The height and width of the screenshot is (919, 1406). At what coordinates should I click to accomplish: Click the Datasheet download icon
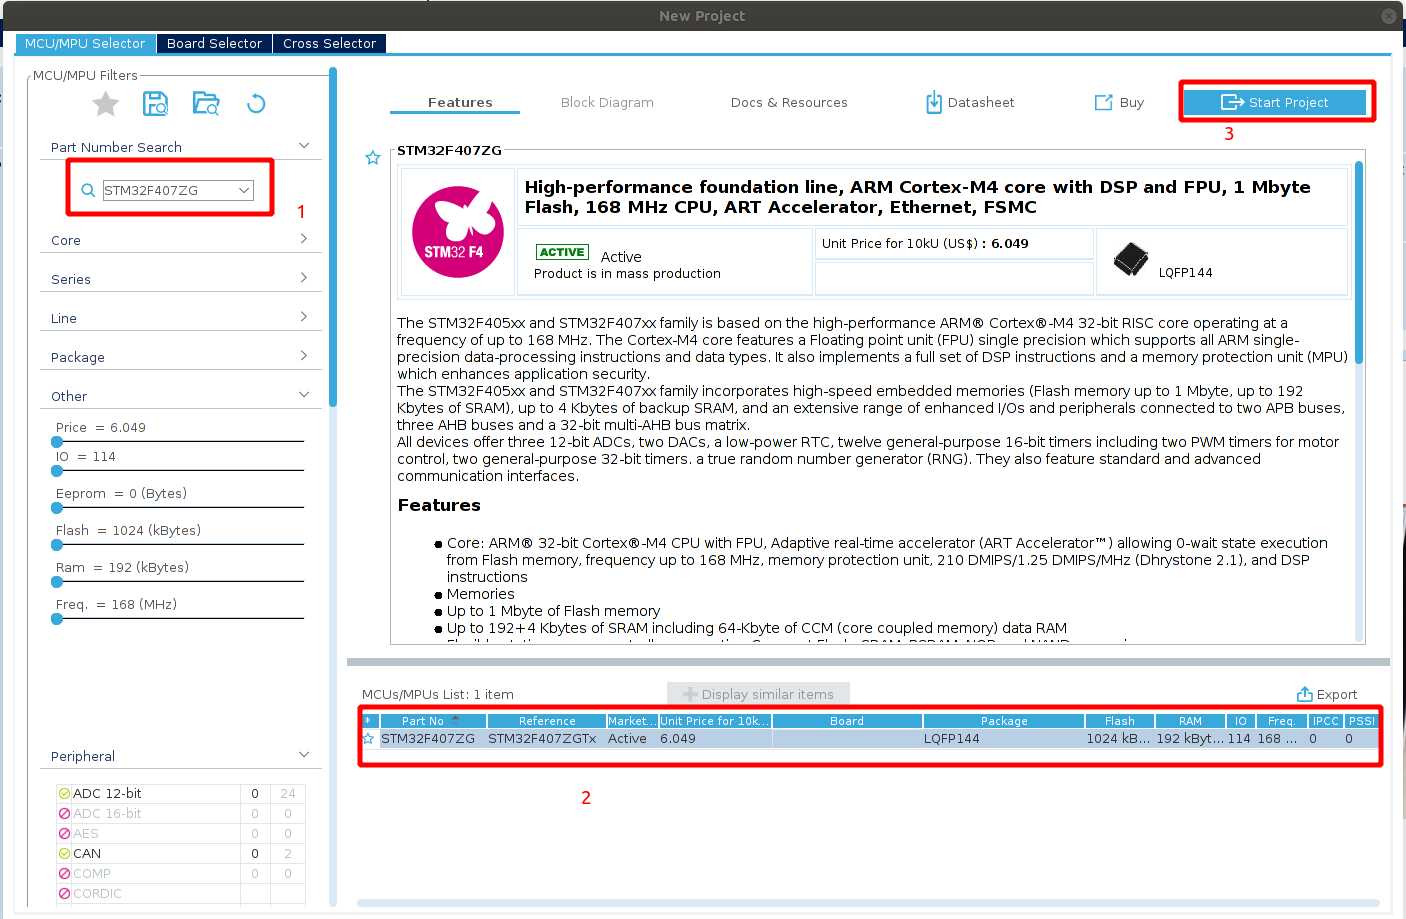[934, 102]
